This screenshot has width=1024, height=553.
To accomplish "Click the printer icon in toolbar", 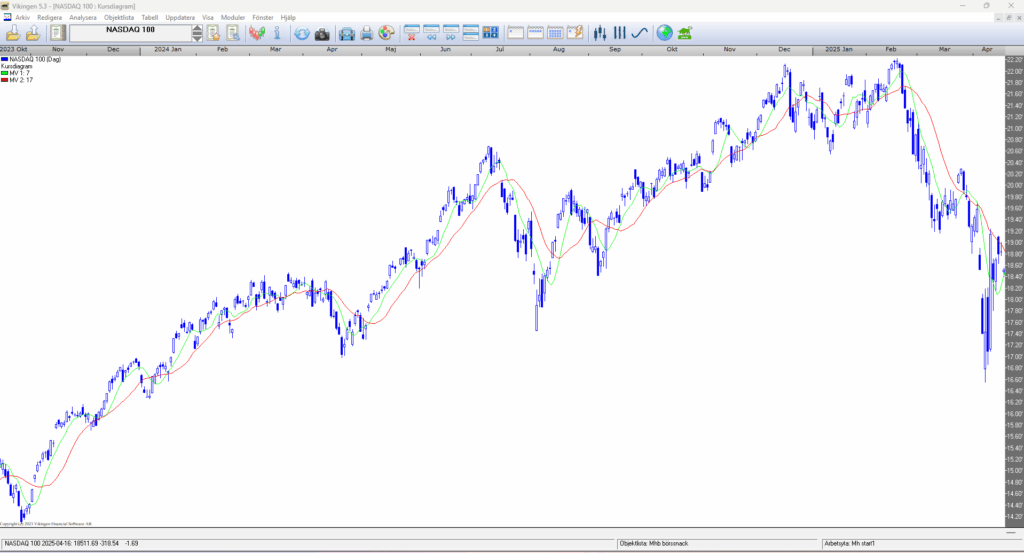I will coord(367,33).
